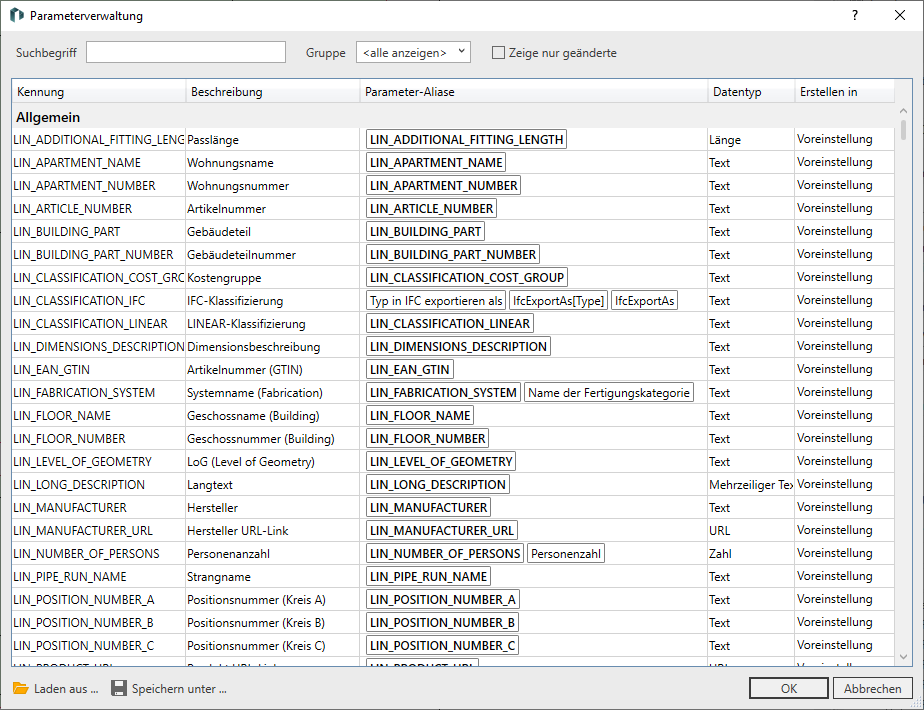
Task: Click LIN_APARTMENT_NUMBER in the Kennung column
Action: (x=84, y=186)
